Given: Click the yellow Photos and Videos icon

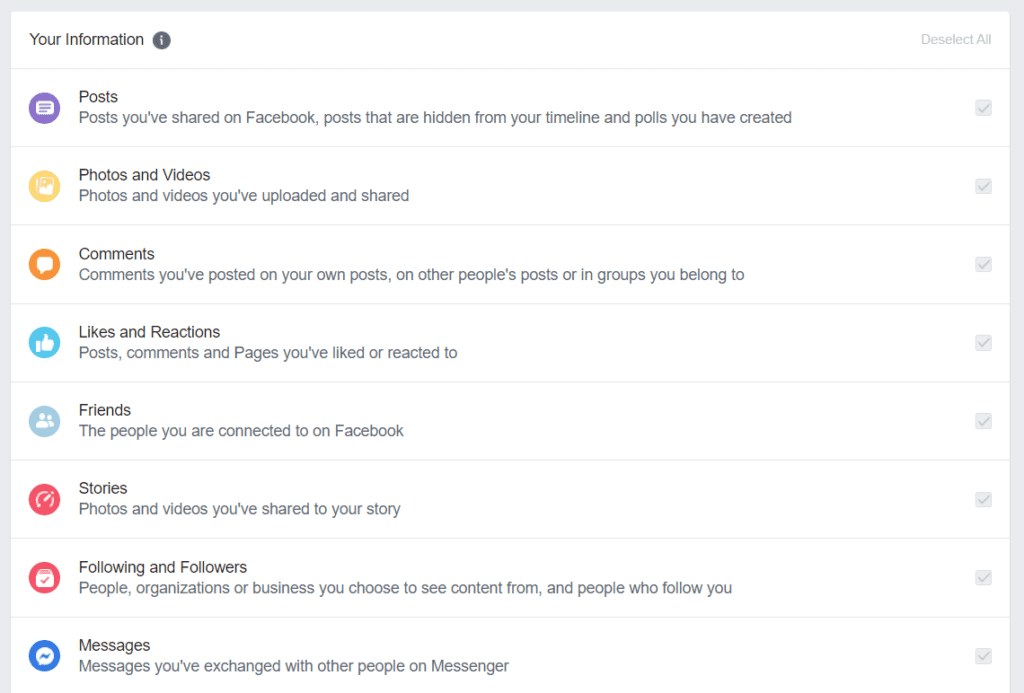Looking at the screenshot, I should coord(44,186).
